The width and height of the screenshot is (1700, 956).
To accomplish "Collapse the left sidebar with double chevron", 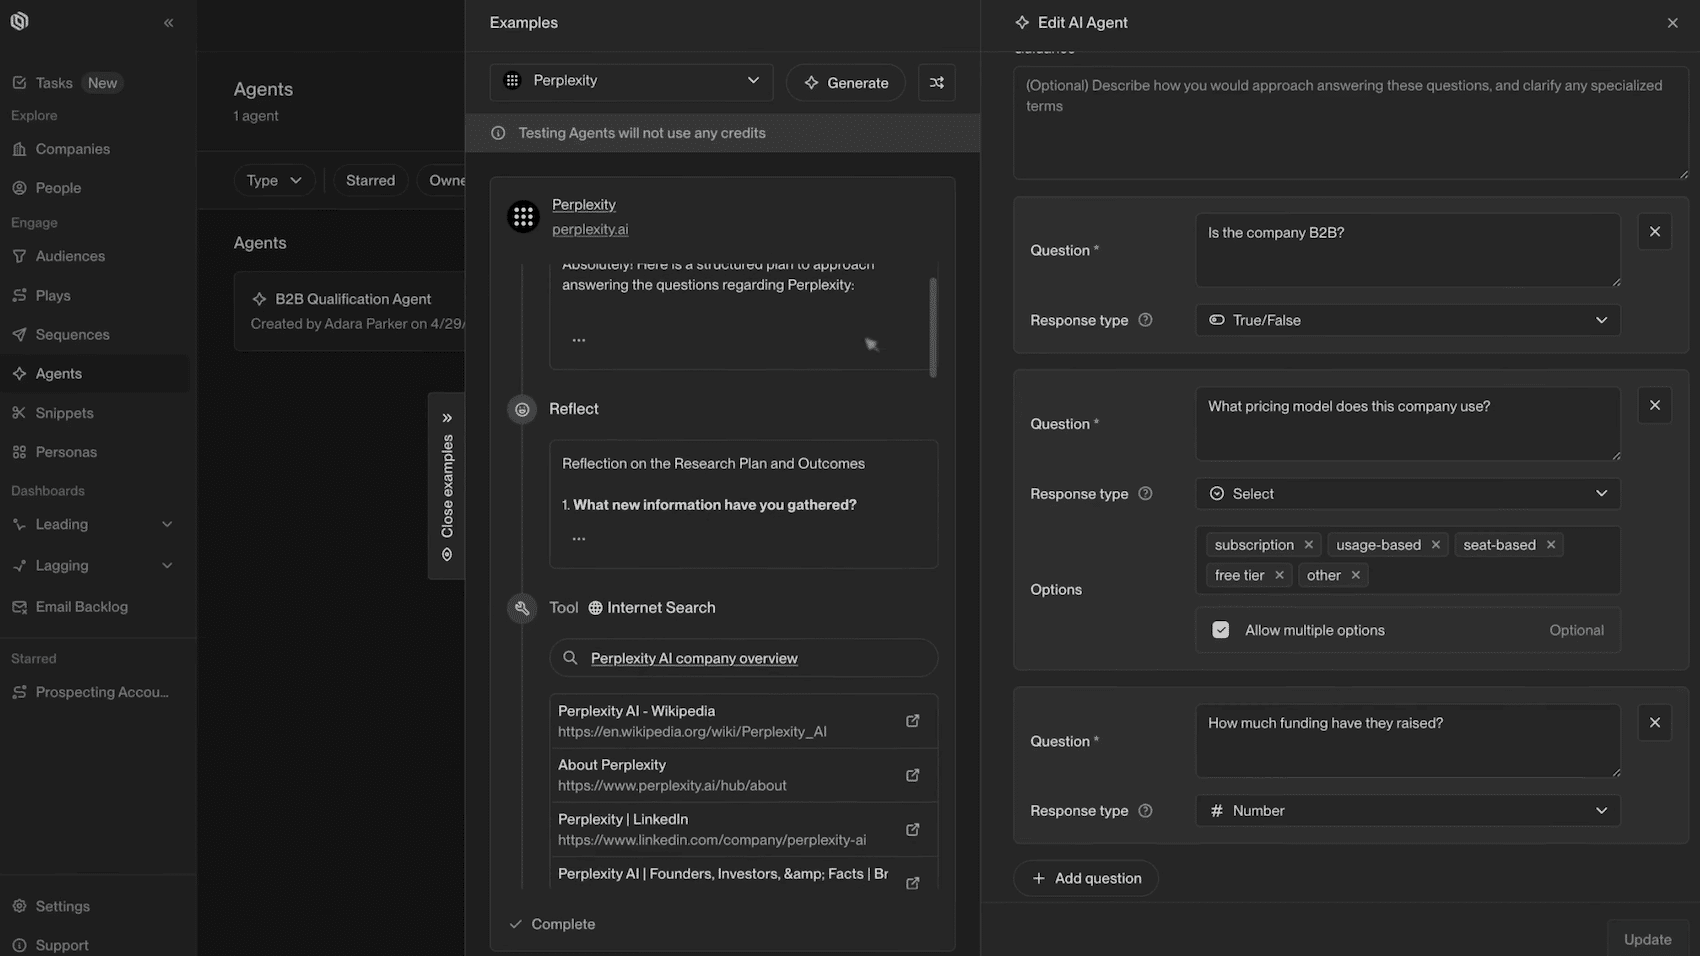I will (x=168, y=22).
